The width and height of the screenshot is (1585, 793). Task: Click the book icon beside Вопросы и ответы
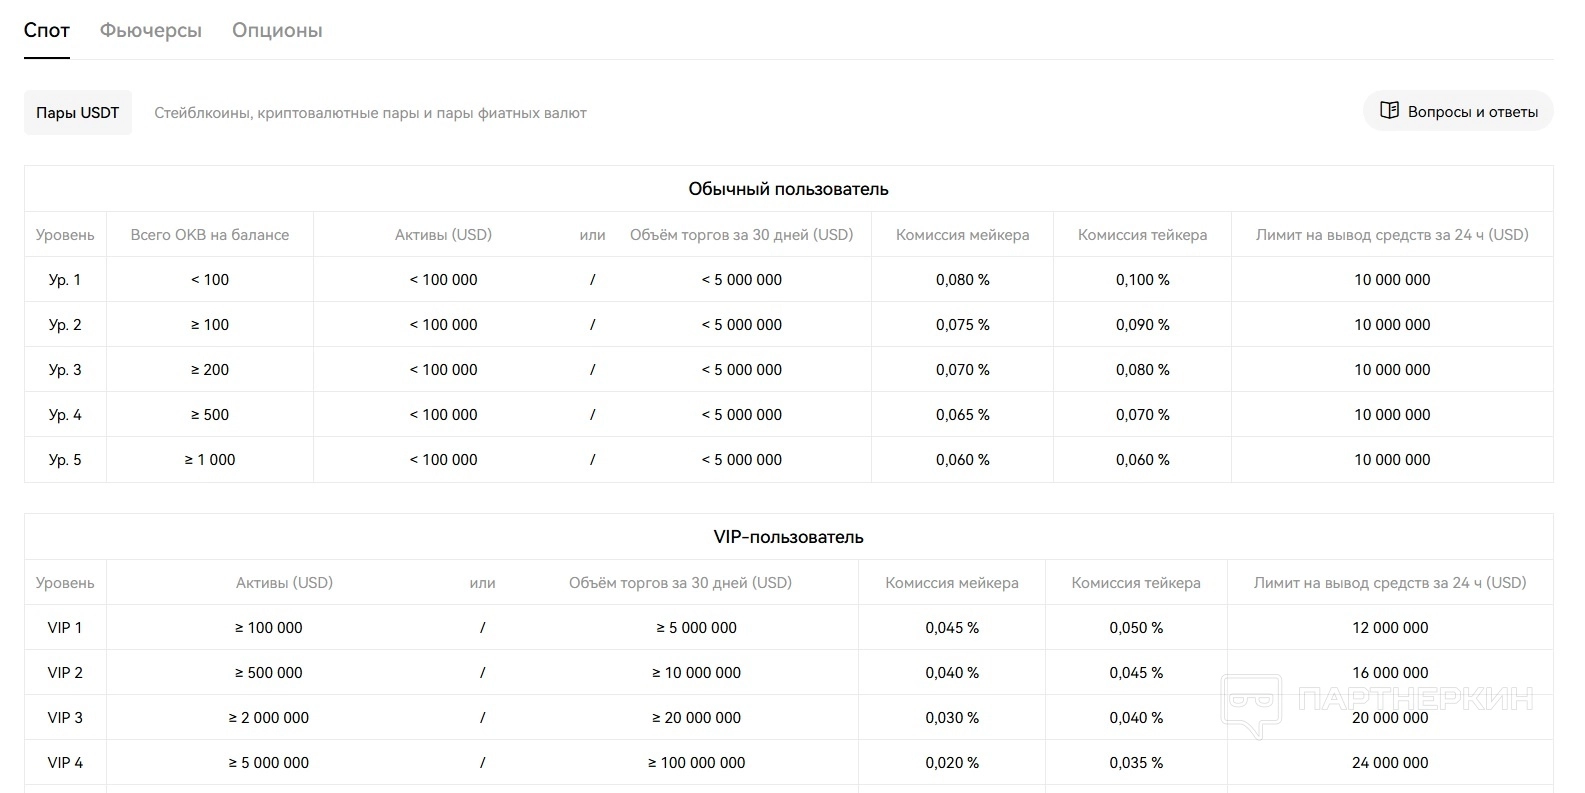pos(1389,111)
